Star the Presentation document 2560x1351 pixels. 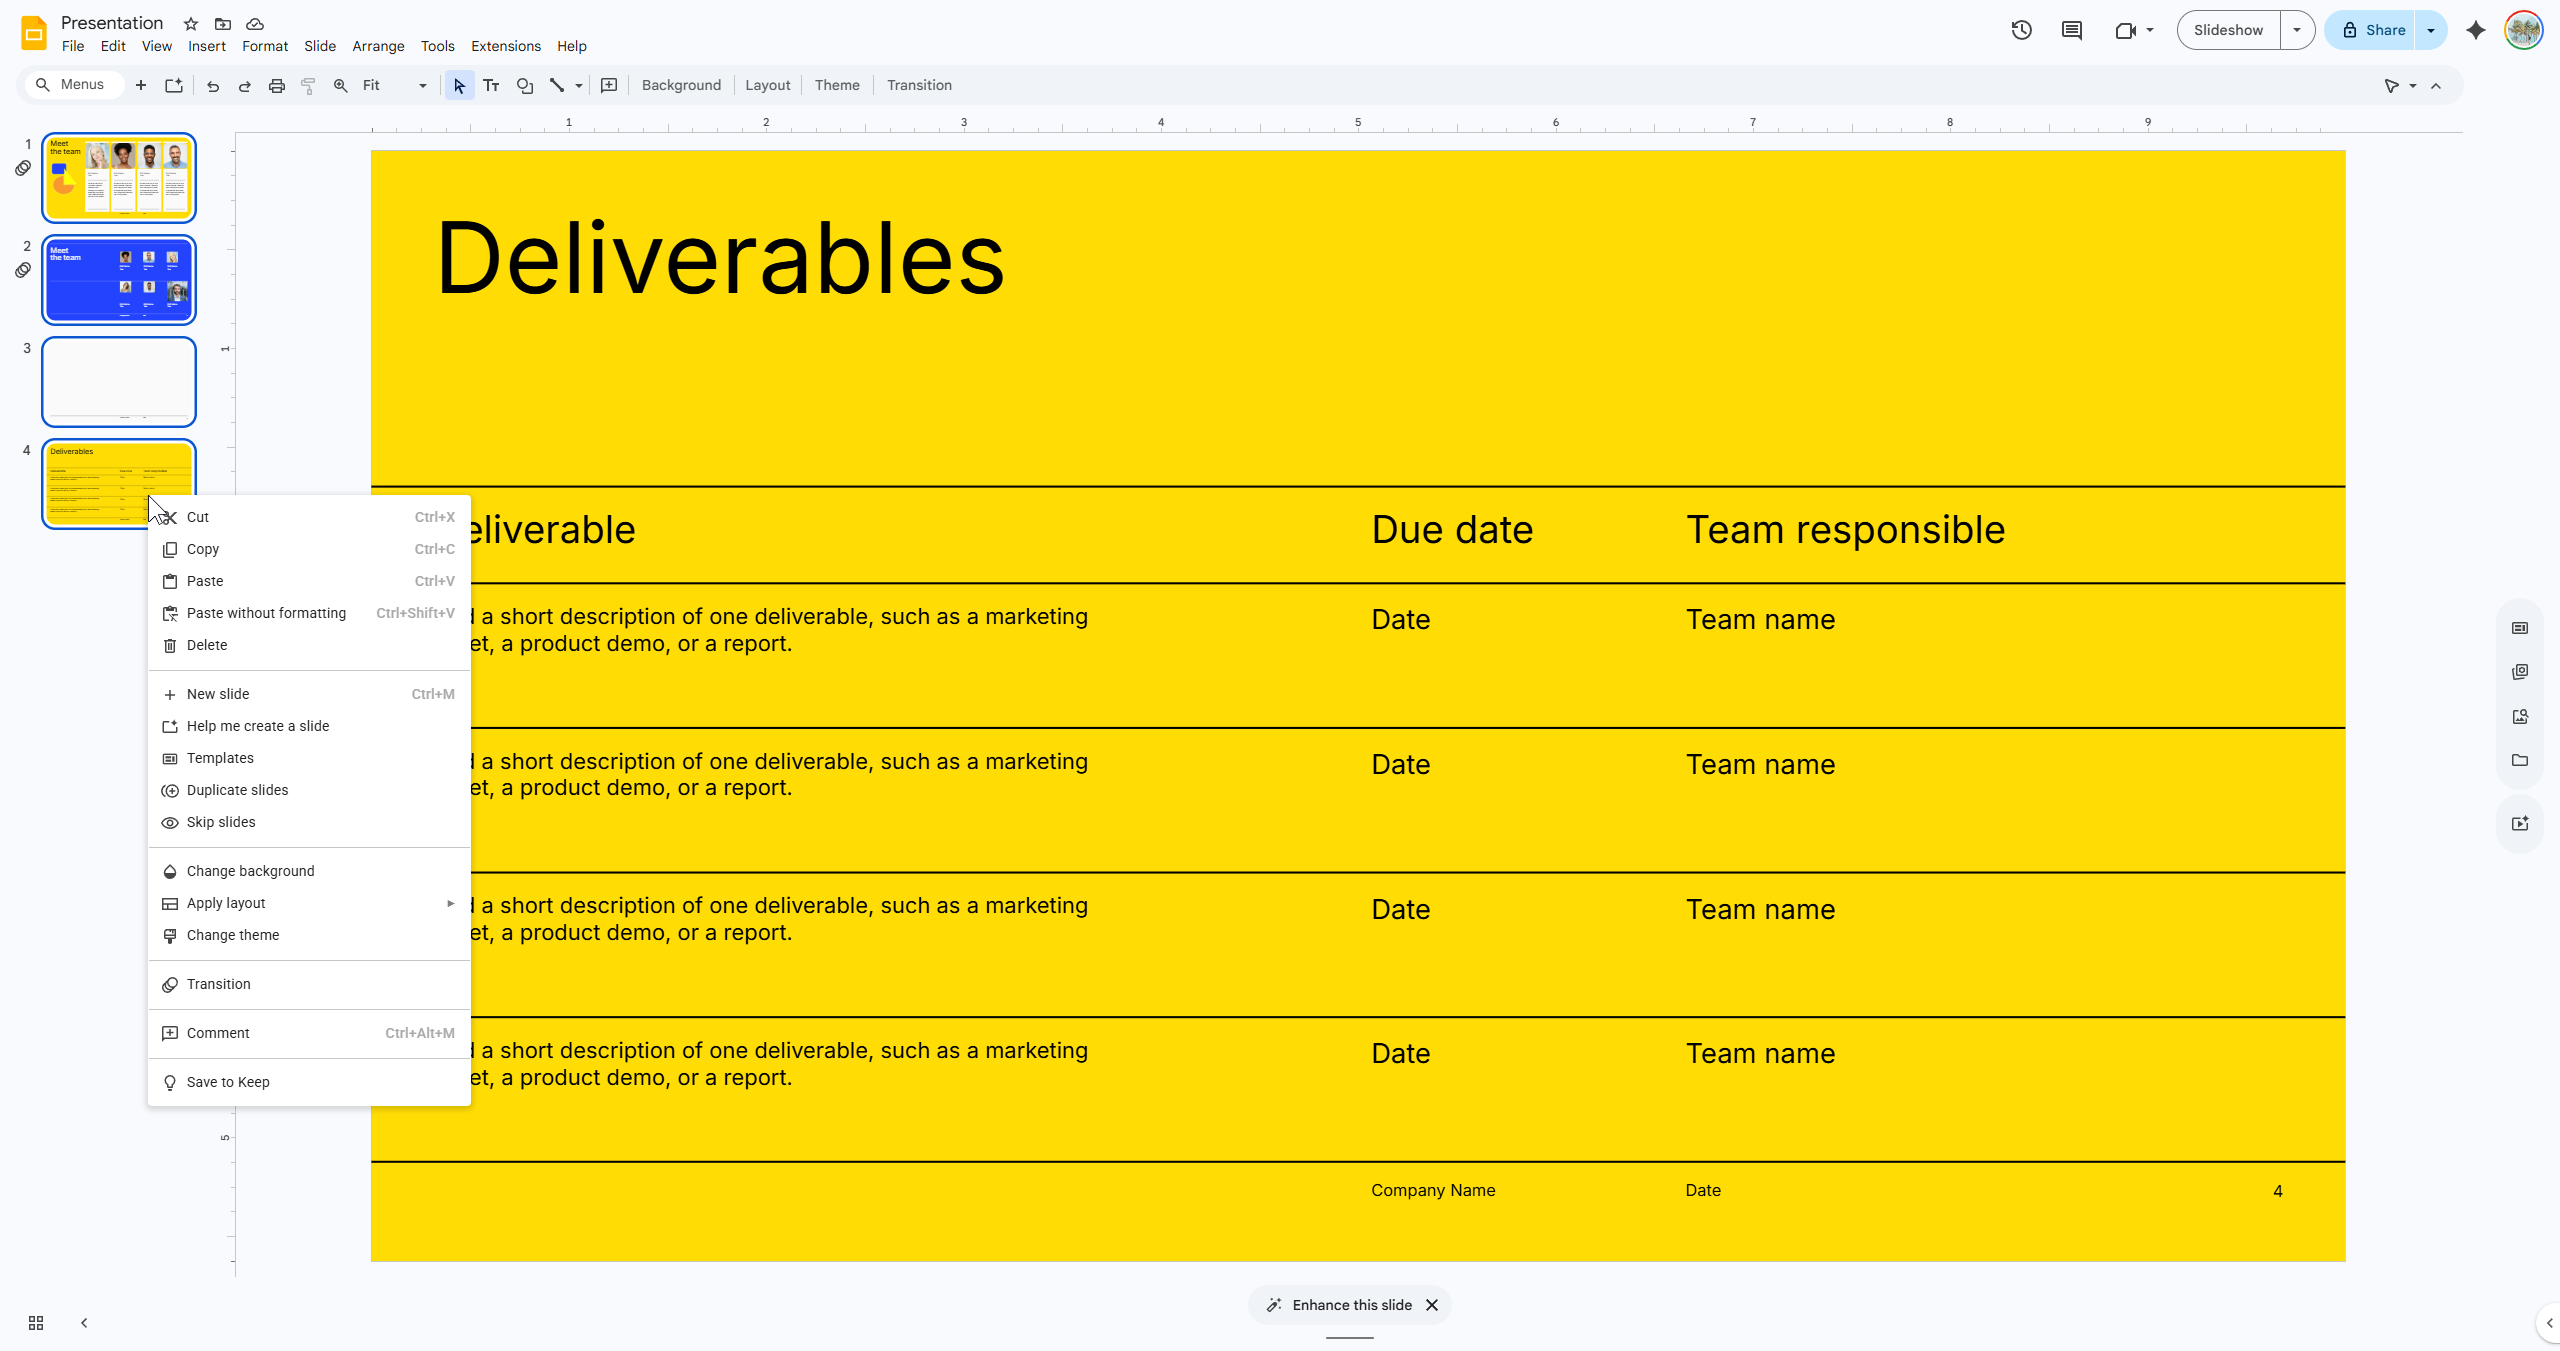tap(191, 24)
